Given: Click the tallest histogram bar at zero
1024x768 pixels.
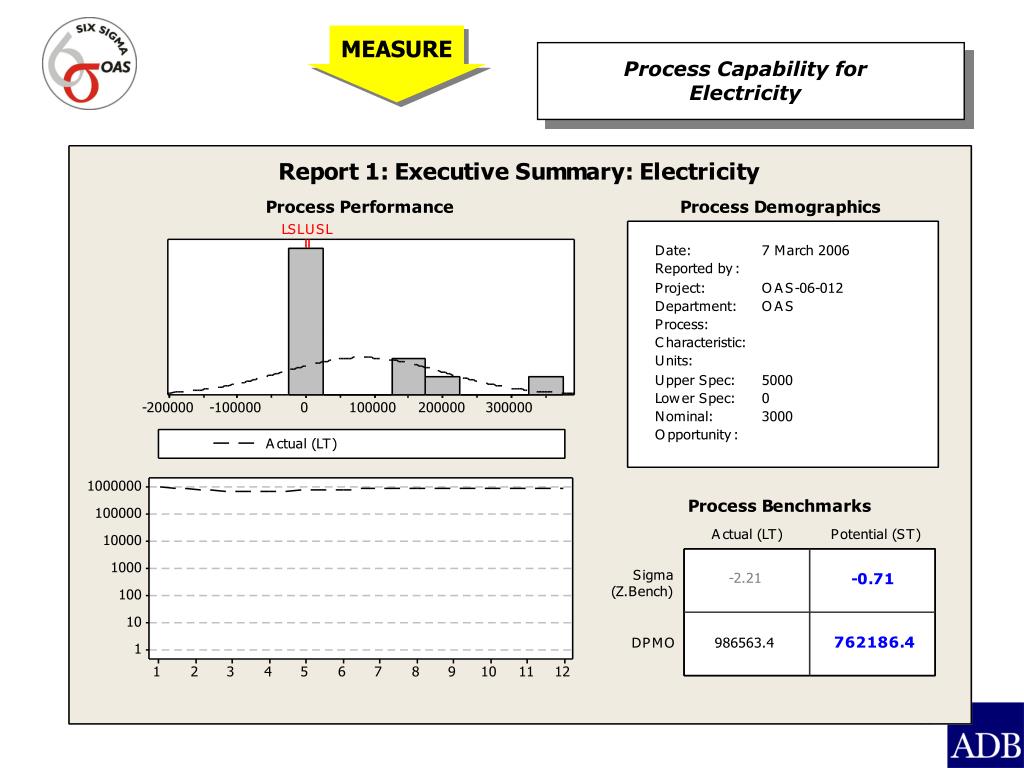Looking at the screenshot, I should (306, 321).
